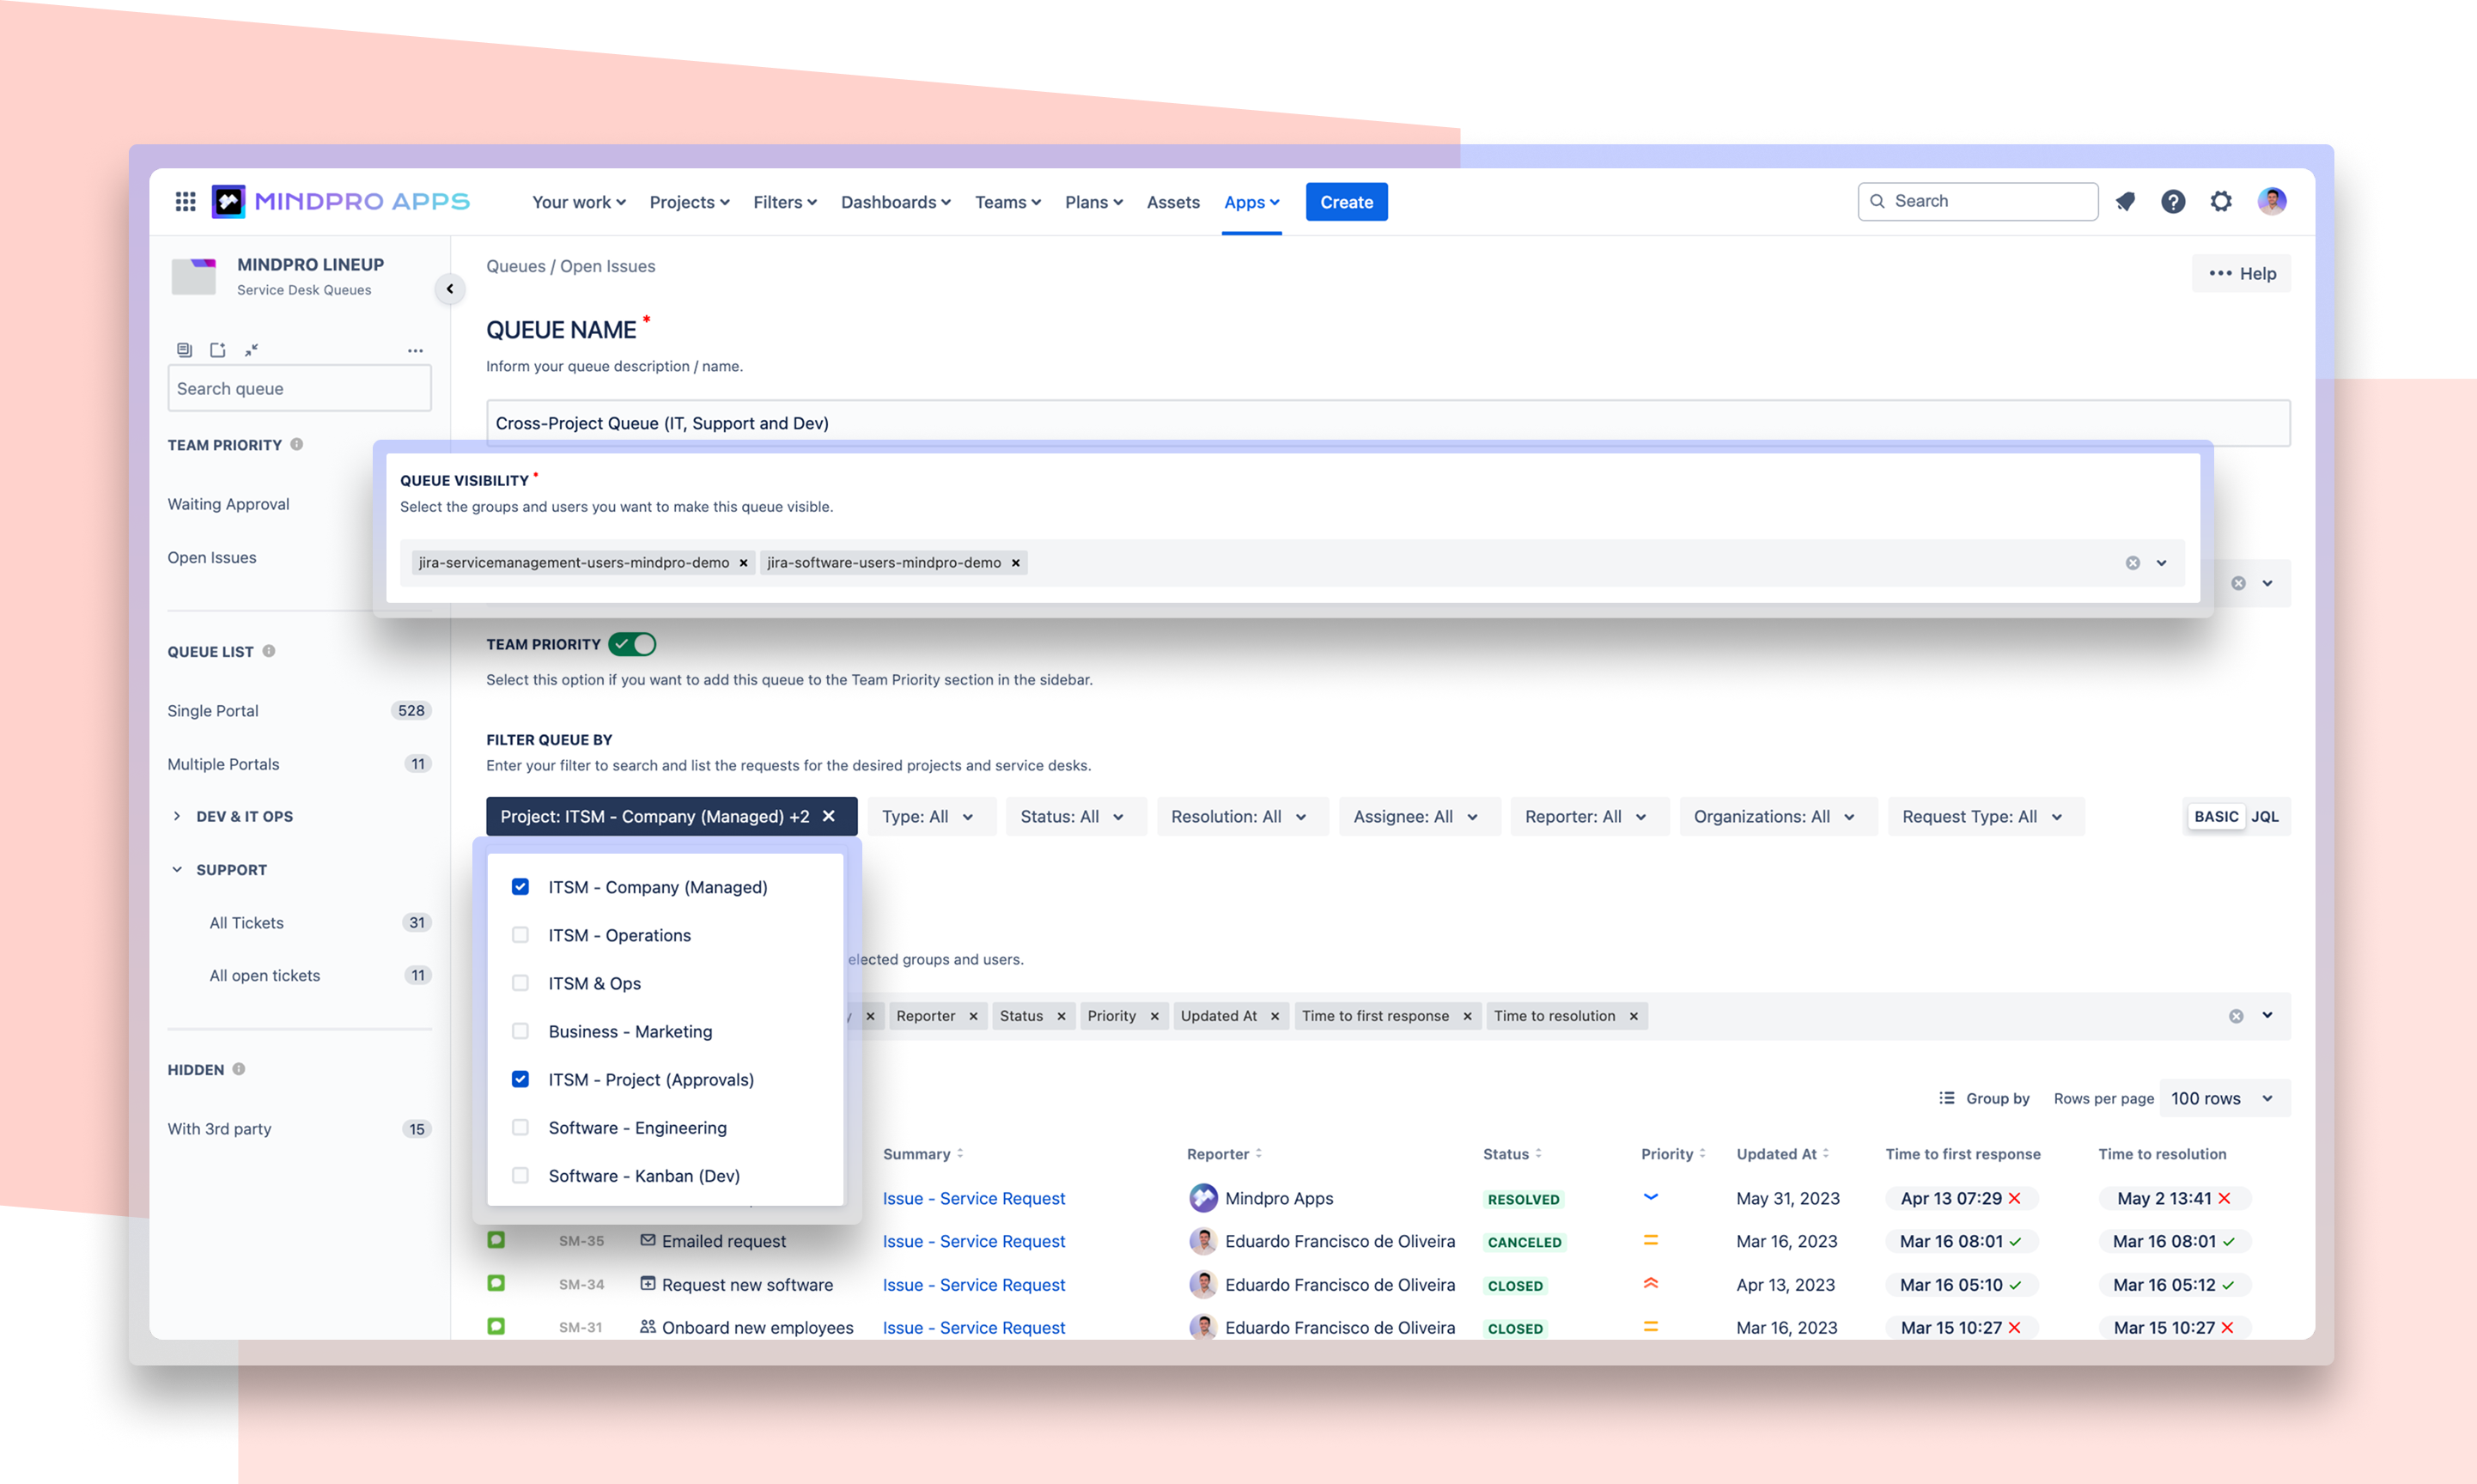Open Issue - Service Request link for SM-35
This screenshot has height=1484, width=2477.
pyautogui.click(x=973, y=1241)
